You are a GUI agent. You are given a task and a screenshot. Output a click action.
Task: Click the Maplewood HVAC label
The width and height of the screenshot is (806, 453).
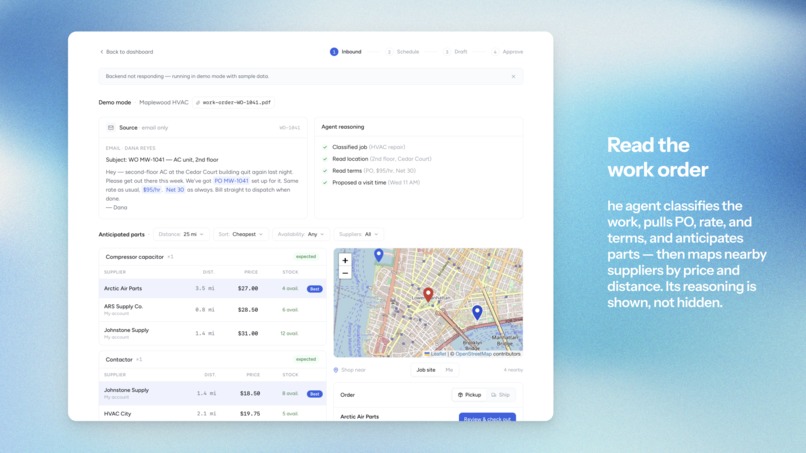[163, 102]
